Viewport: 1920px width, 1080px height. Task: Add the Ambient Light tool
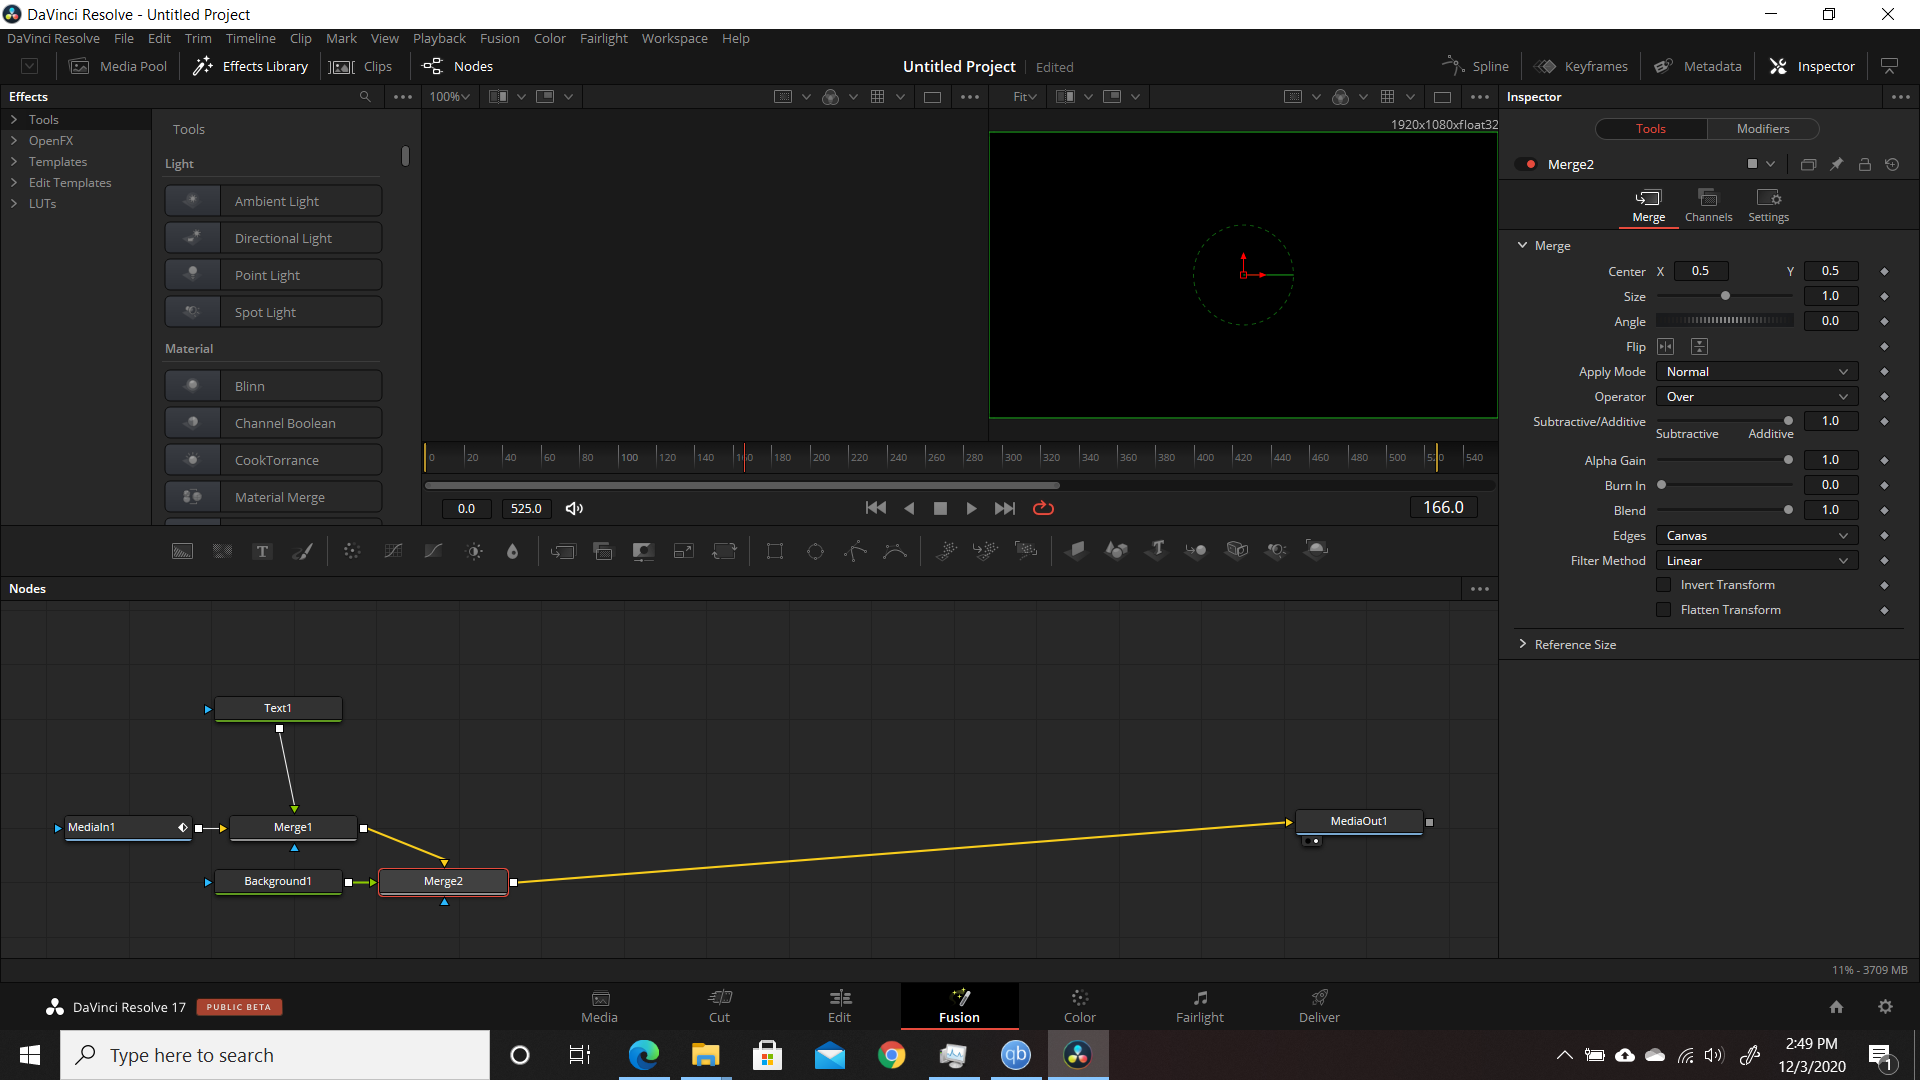point(273,201)
